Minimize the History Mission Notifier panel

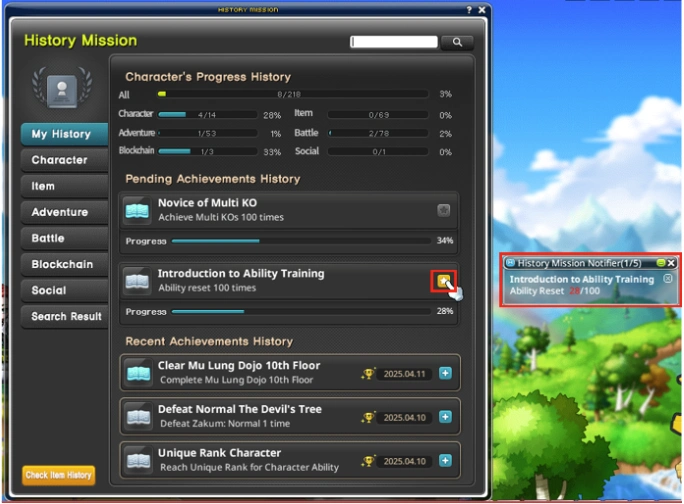(660, 263)
